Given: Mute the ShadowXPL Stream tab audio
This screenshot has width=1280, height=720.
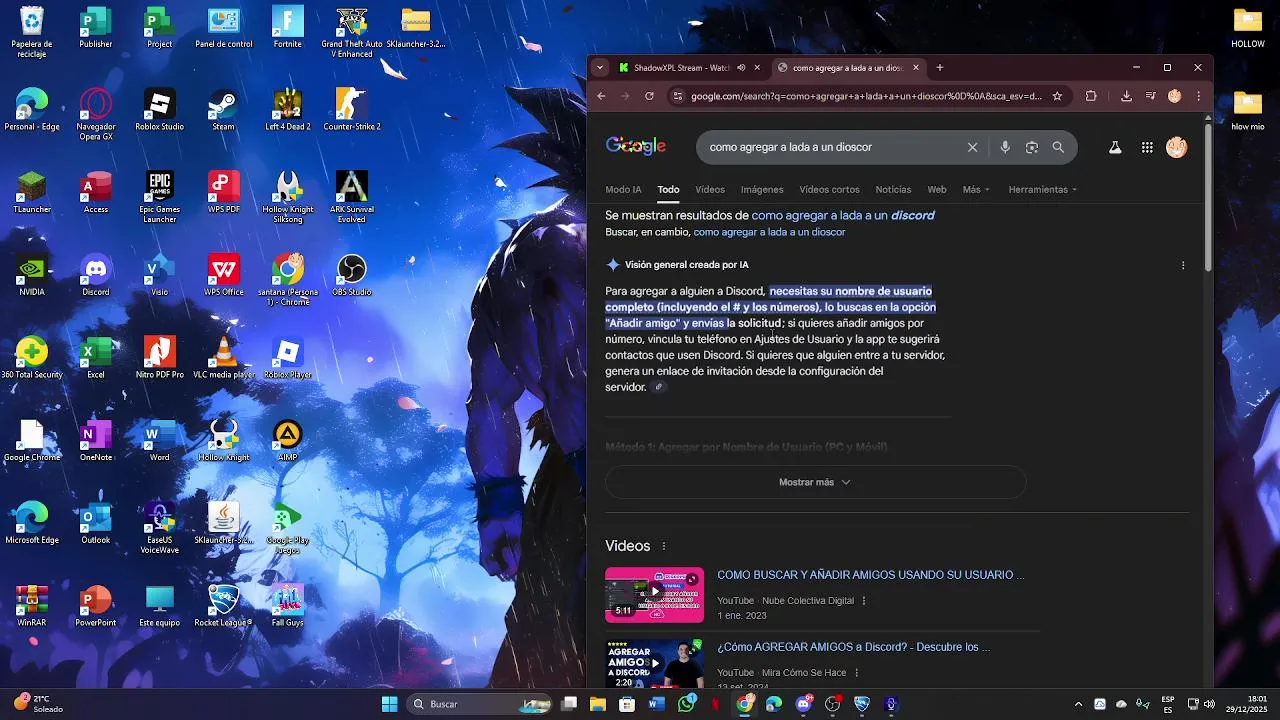Looking at the screenshot, I should 741,68.
